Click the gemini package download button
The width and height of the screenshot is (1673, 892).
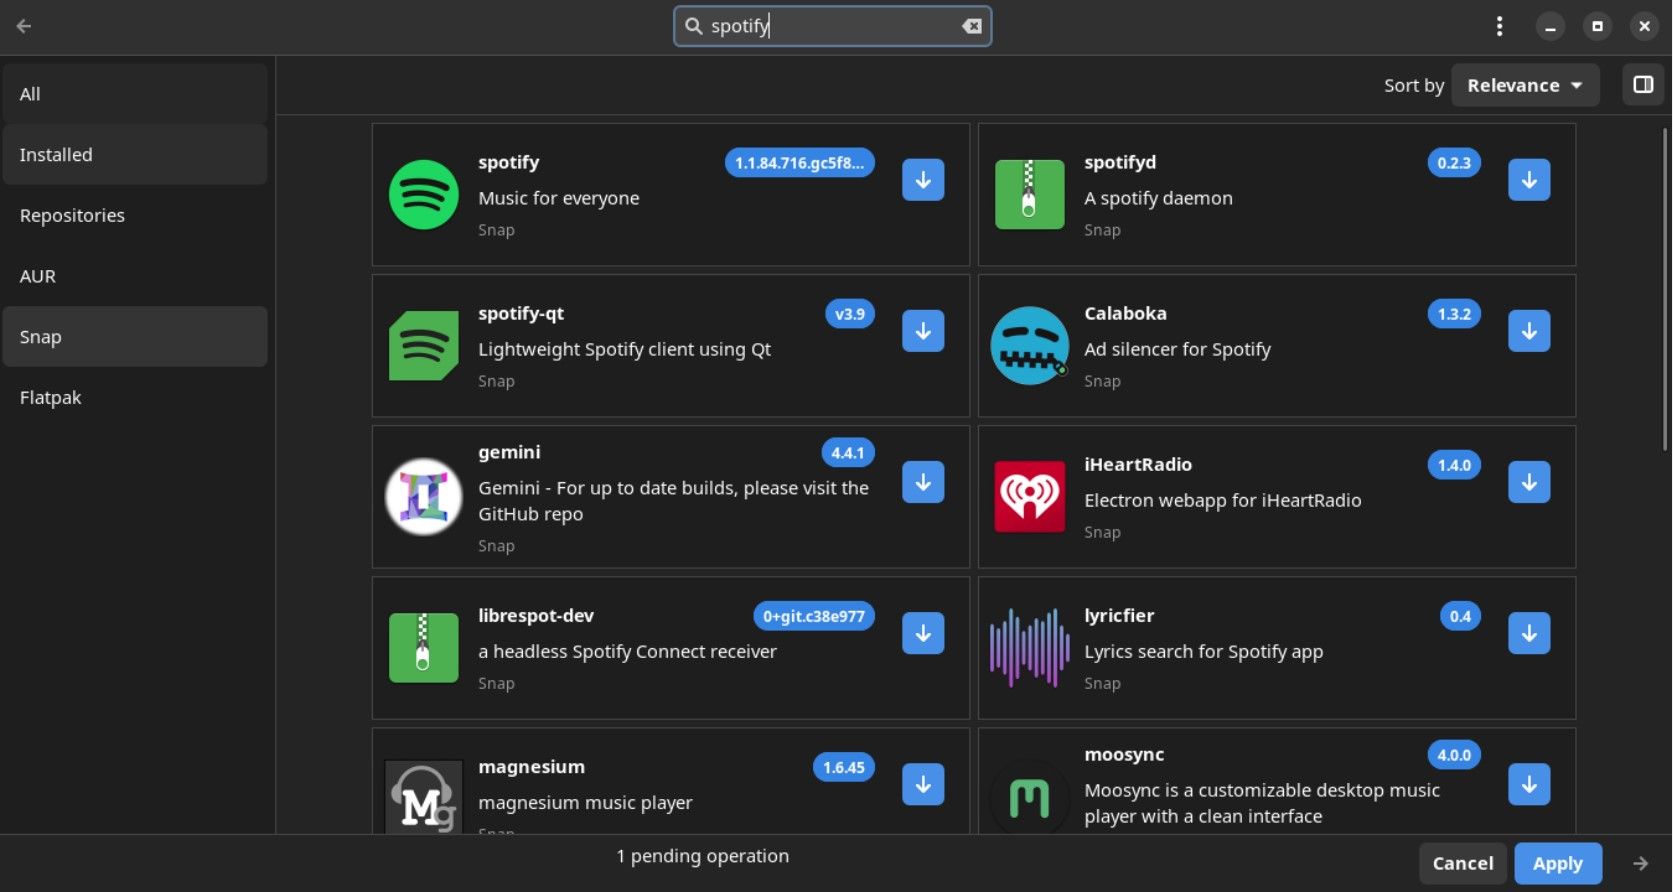923,482
